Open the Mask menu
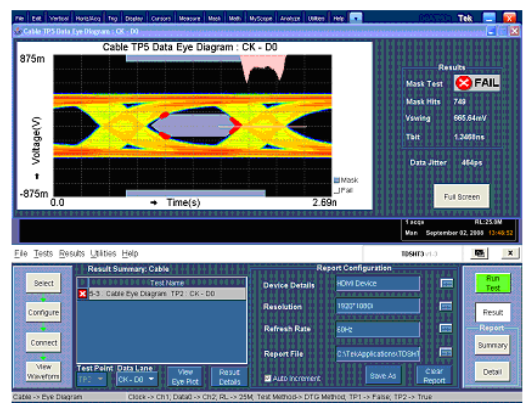Image resolution: width=532 pixels, height=412 pixels. click(214, 18)
